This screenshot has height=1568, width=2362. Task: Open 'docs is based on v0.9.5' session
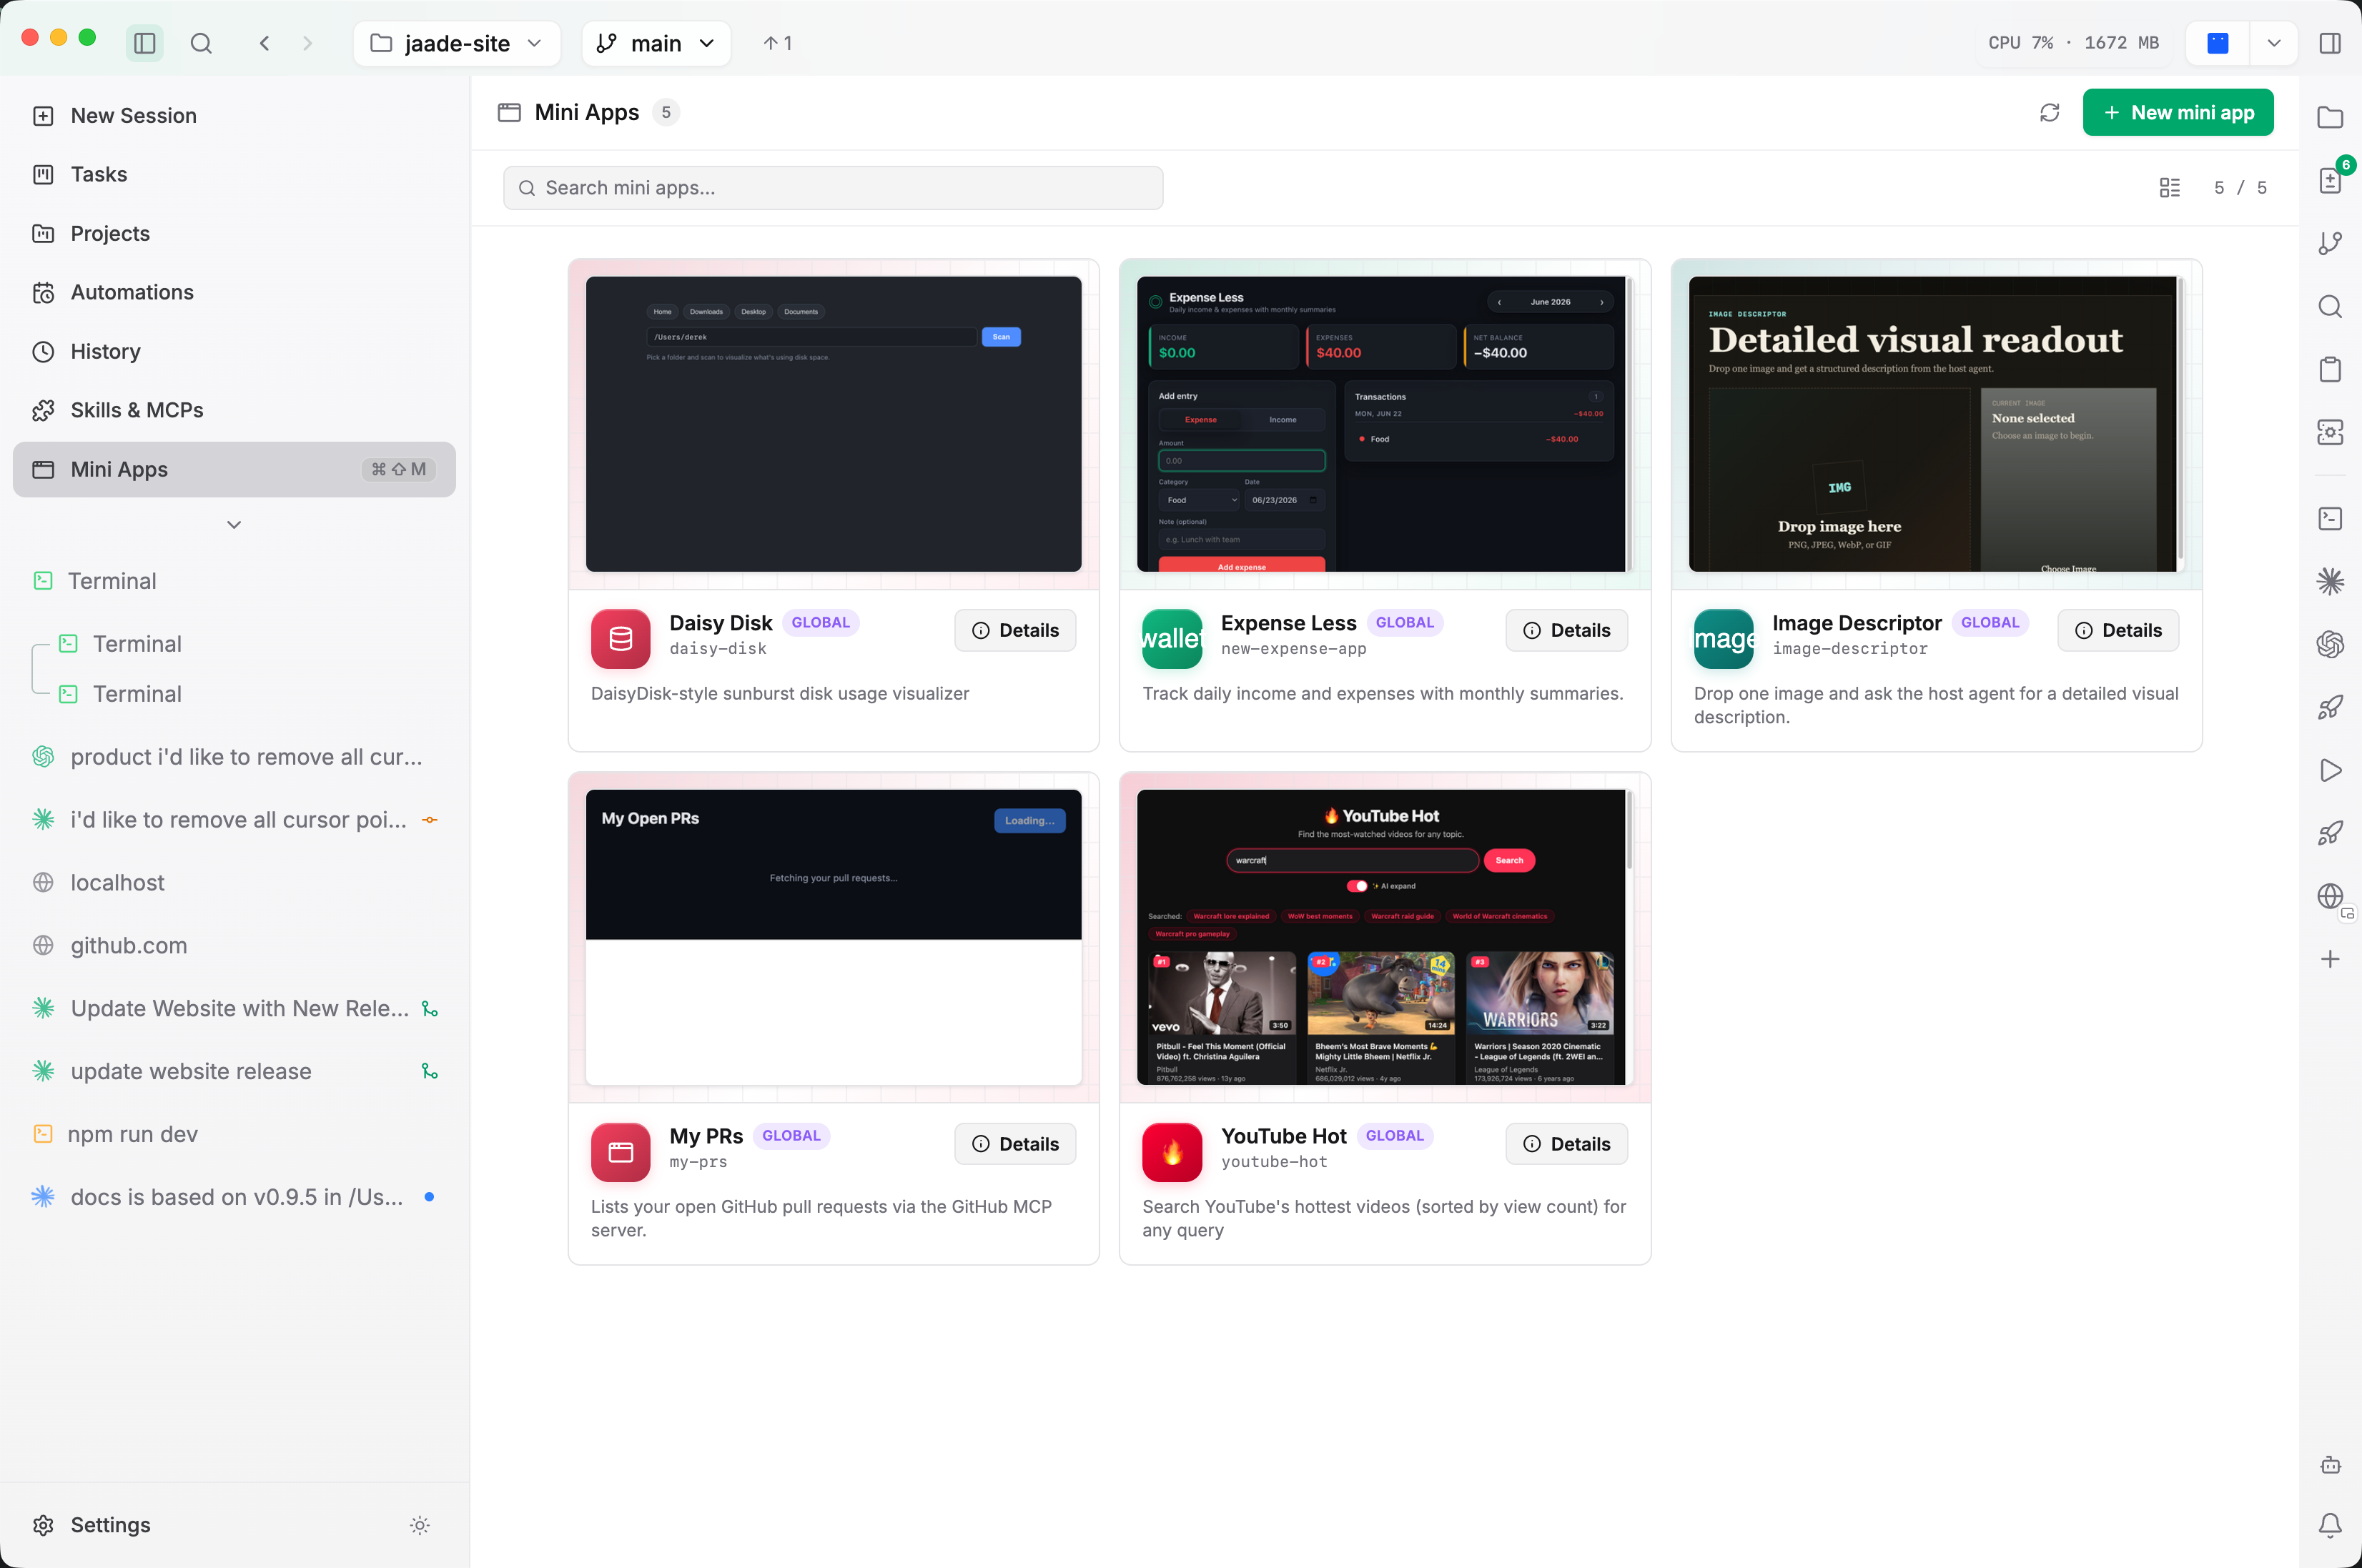pos(234,1197)
